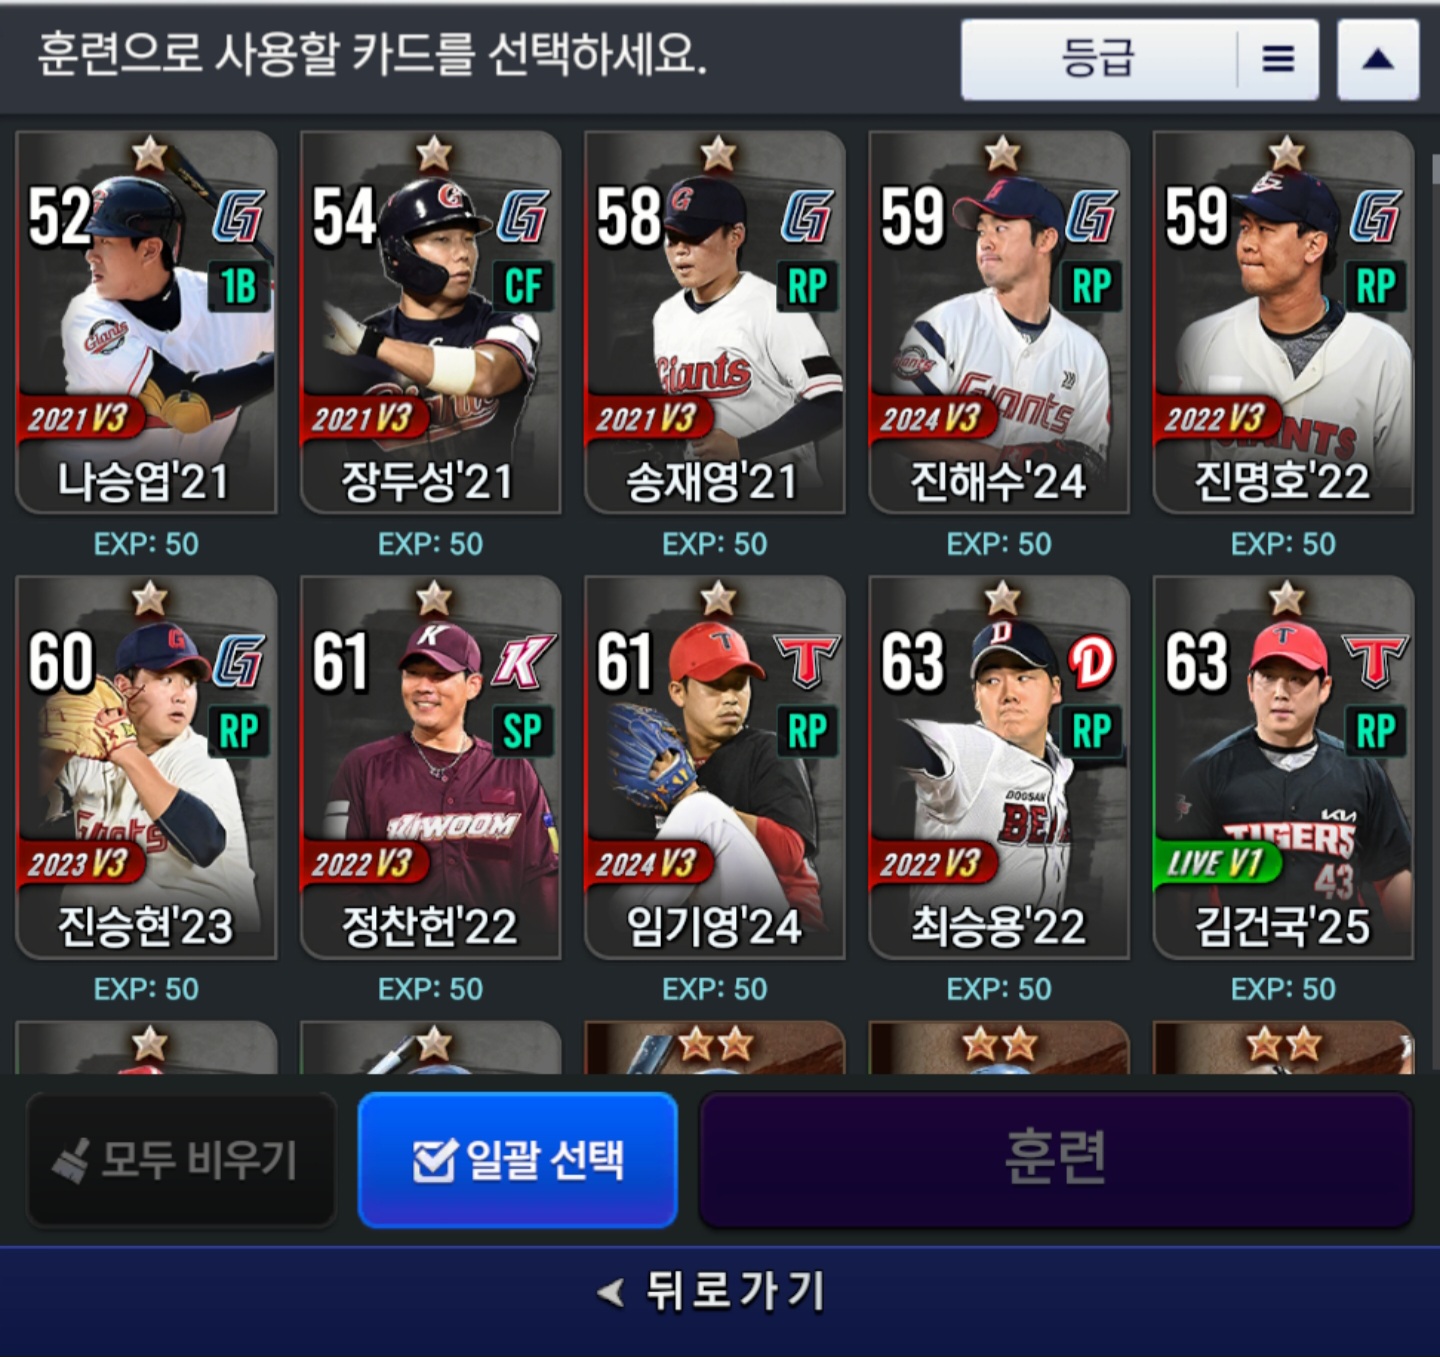Click the 훈련 train button

[x=1056, y=1160]
